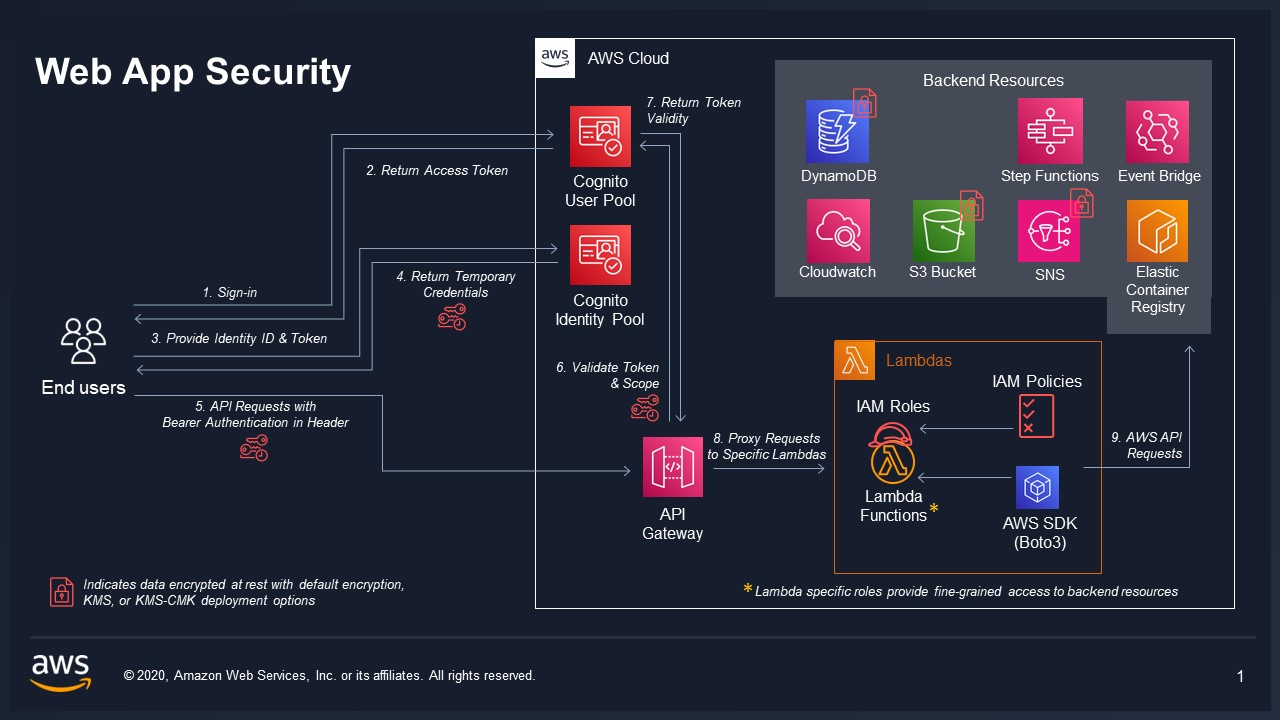Click the orange Lambdas group icon

click(x=854, y=361)
